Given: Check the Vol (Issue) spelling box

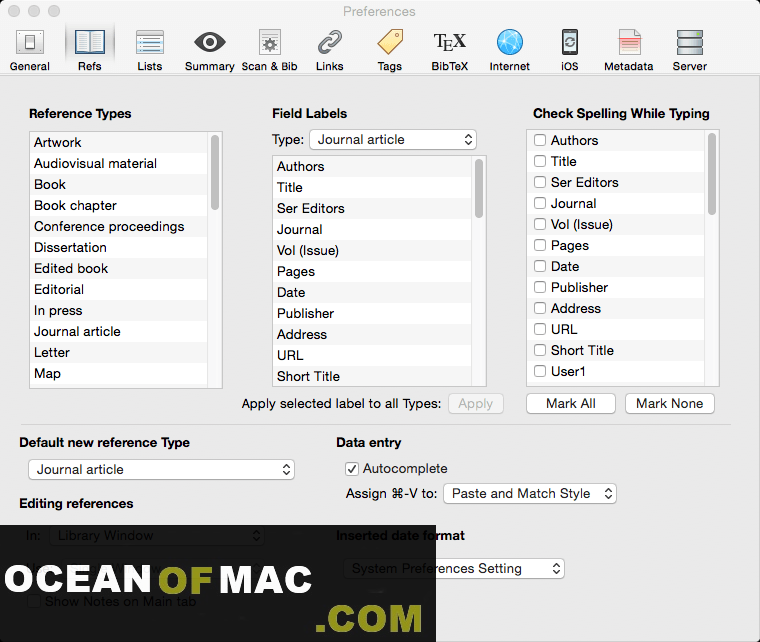Looking at the screenshot, I should coord(540,224).
